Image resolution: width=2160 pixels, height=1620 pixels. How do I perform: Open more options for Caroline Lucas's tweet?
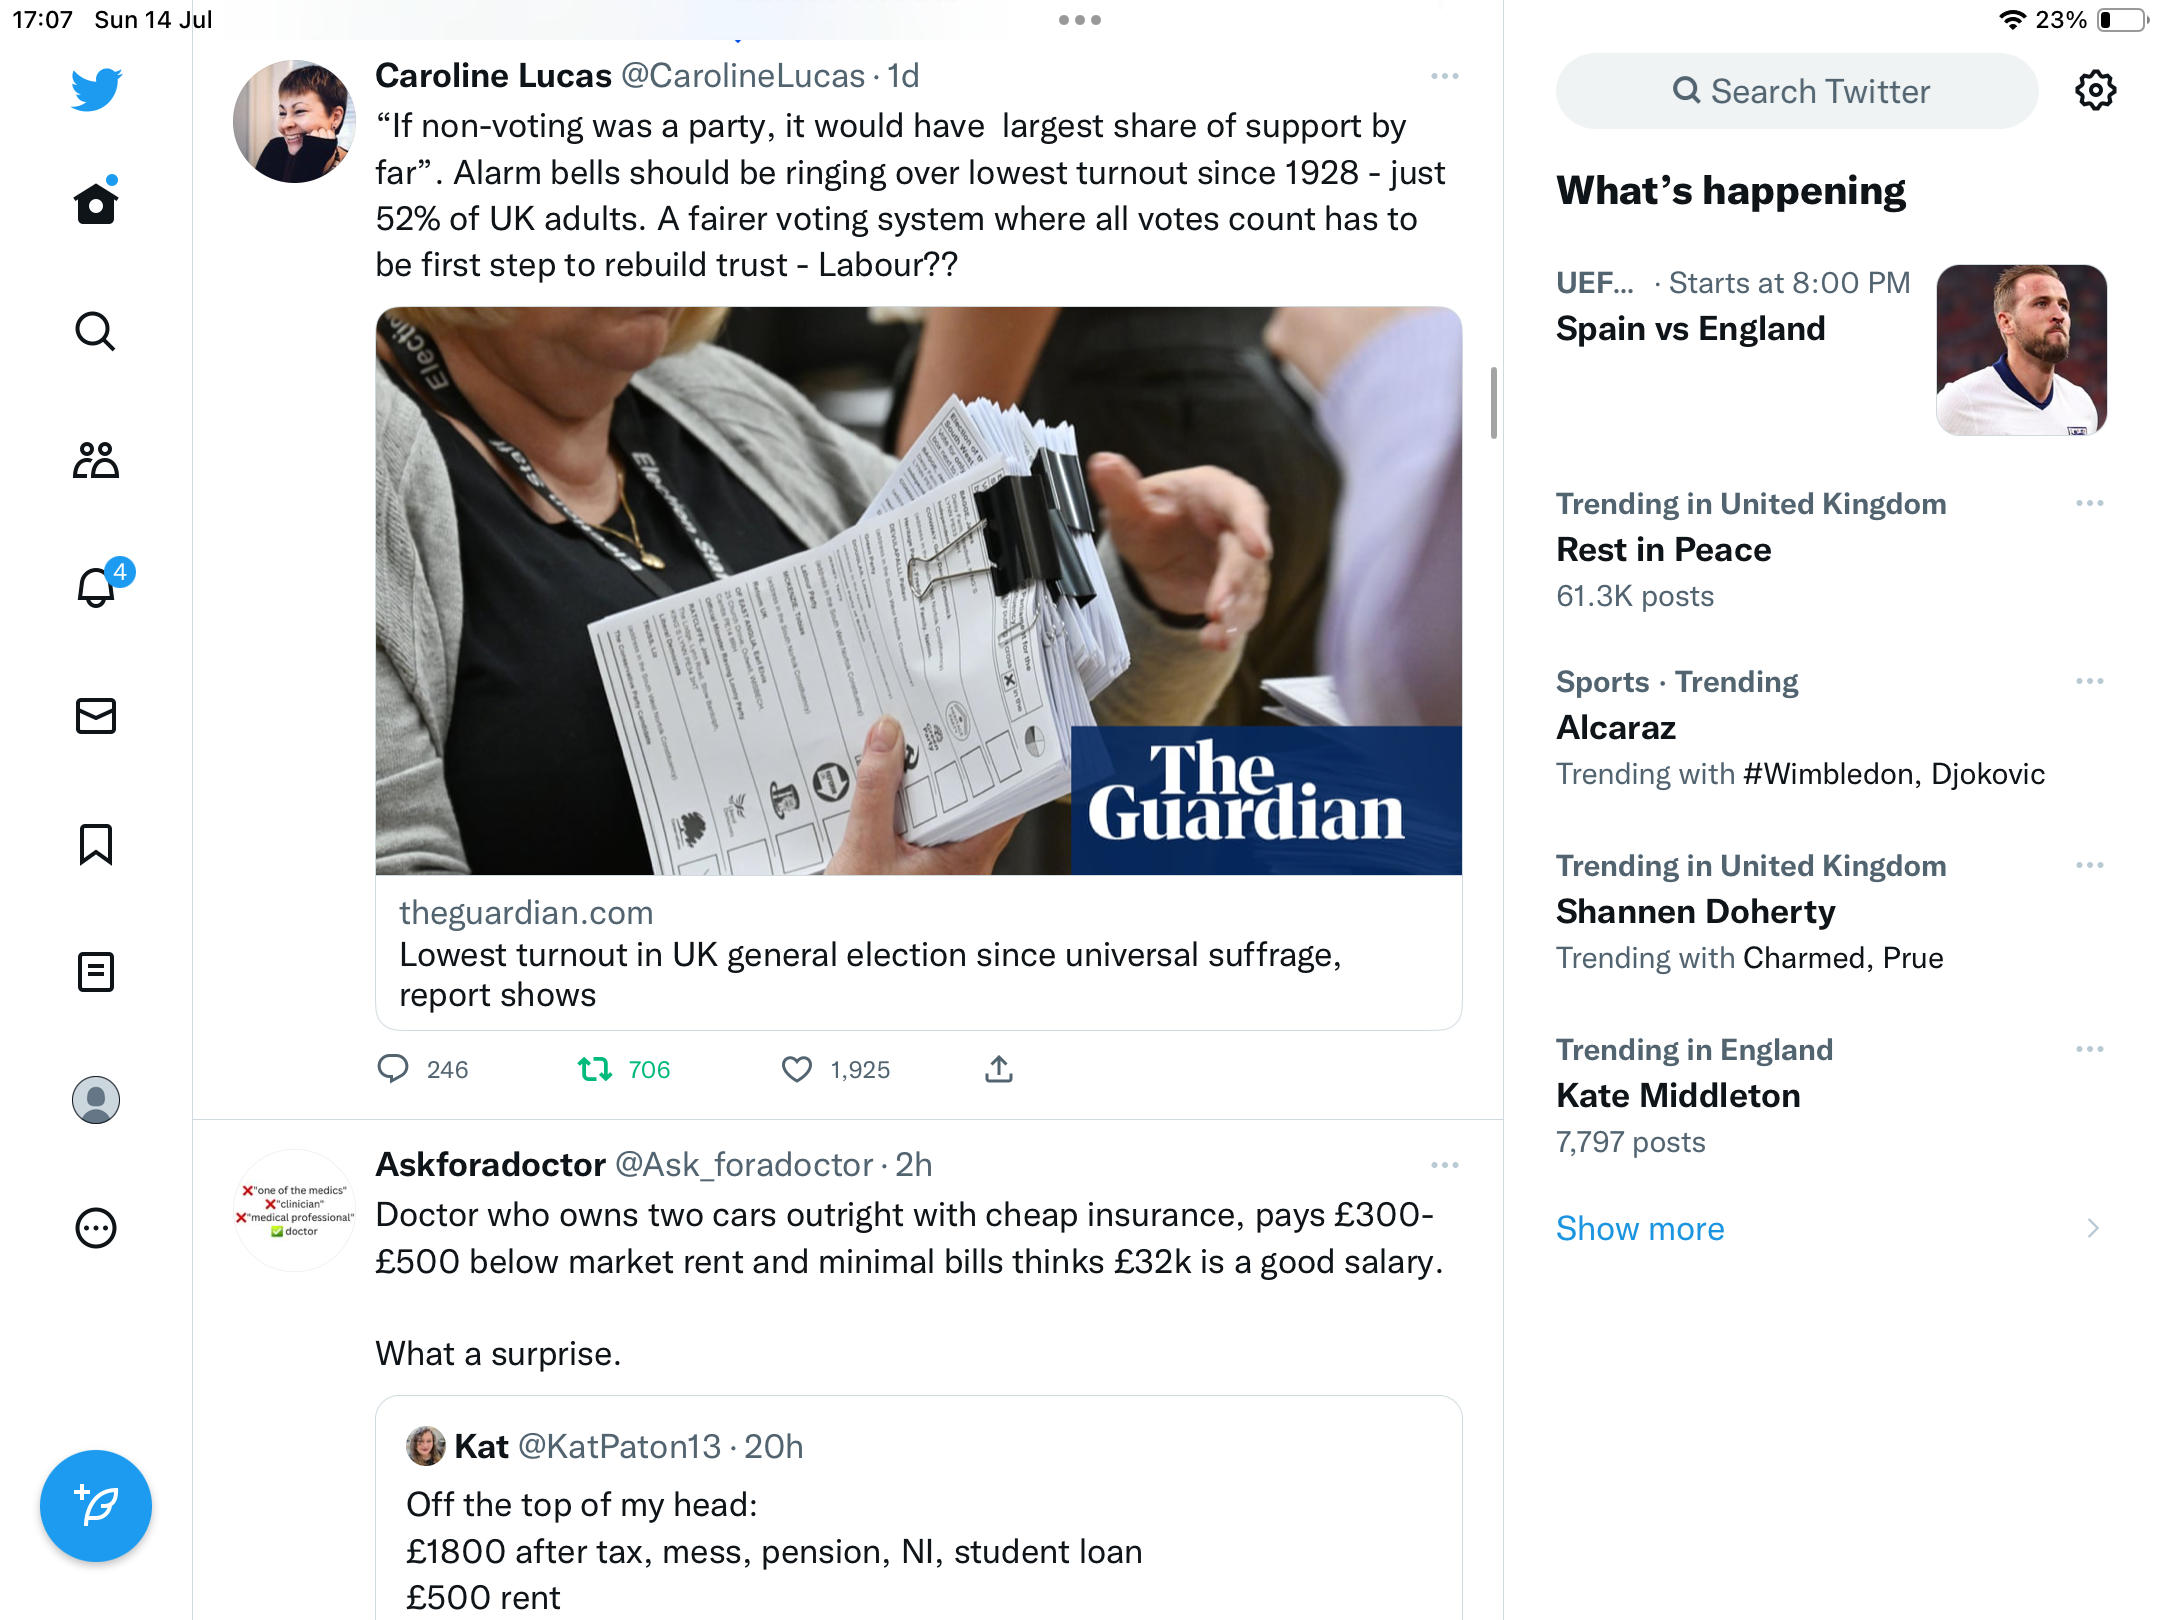[x=1444, y=77]
